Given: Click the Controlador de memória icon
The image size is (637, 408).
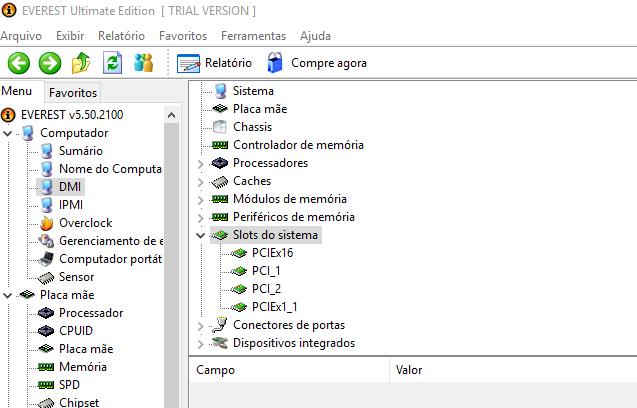Looking at the screenshot, I should [x=220, y=145].
